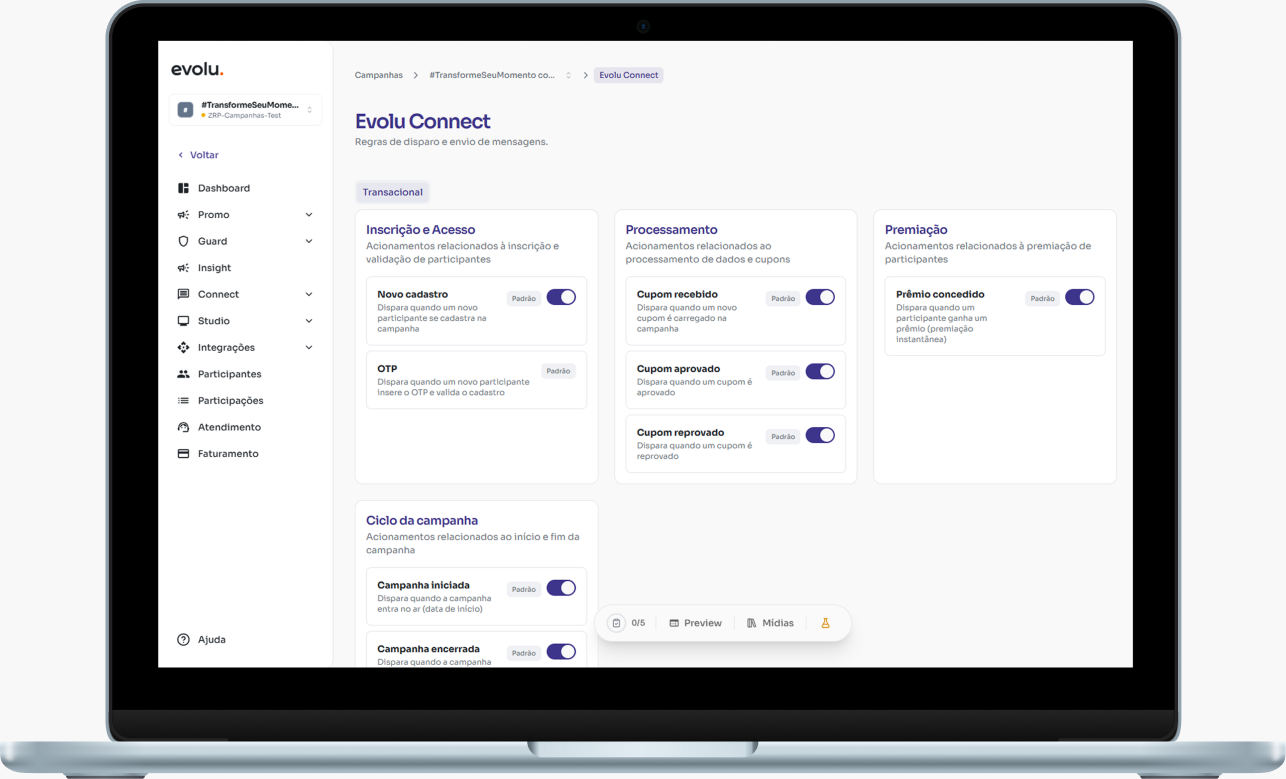Open Mídias from the floating toolbar
Image resolution: width=1286 pixels, height=779 pixels.
coord(770,623)
